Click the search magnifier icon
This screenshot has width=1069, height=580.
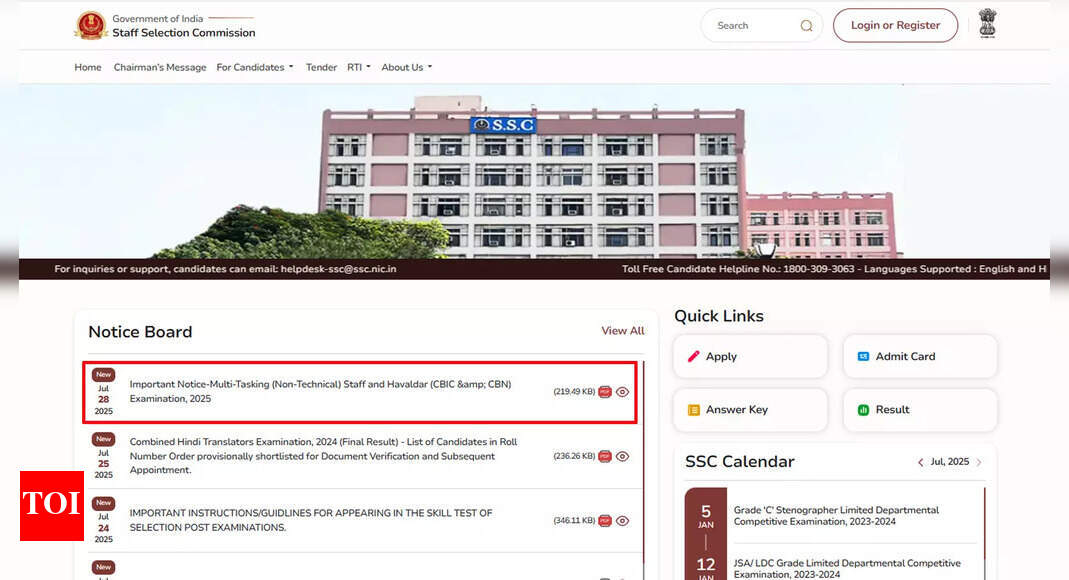pos(806,26)
